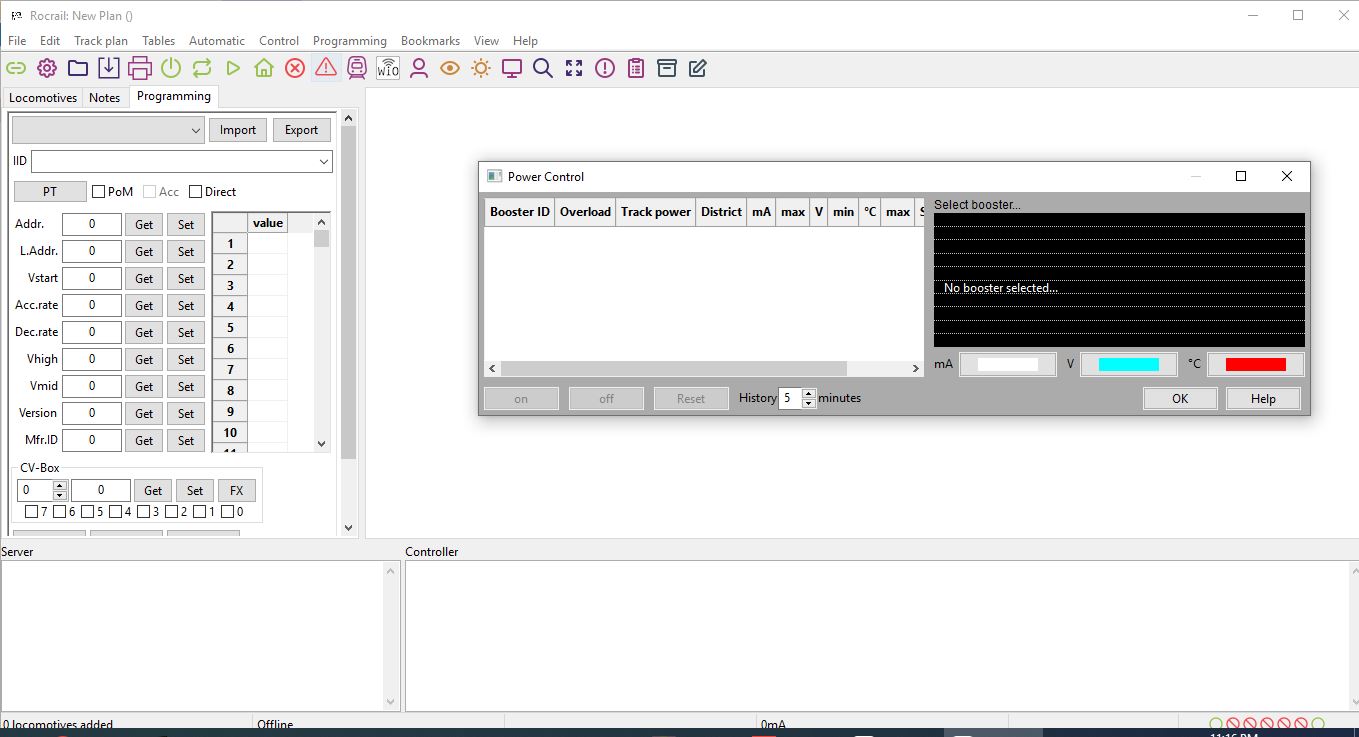Click the green auto mode loop icon
Screen dimensions: 1359x737
[x=202, y=68]
